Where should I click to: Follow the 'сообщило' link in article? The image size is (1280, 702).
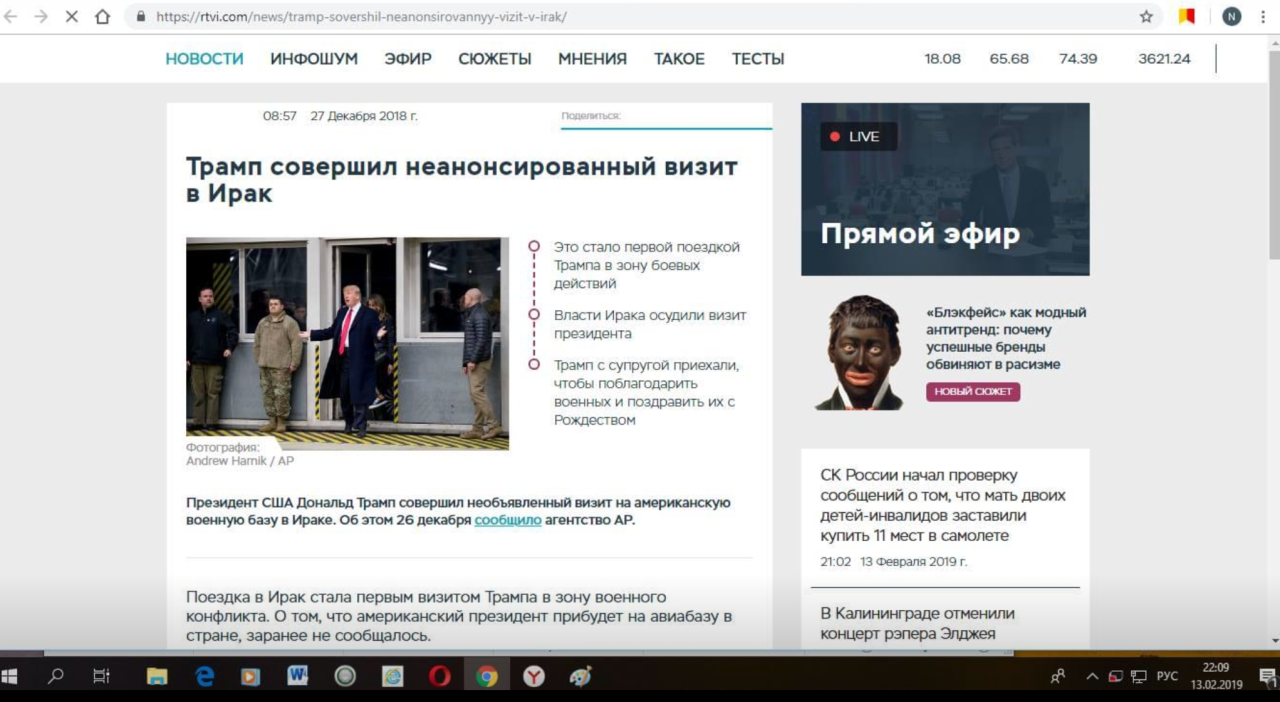coord(507,520)
